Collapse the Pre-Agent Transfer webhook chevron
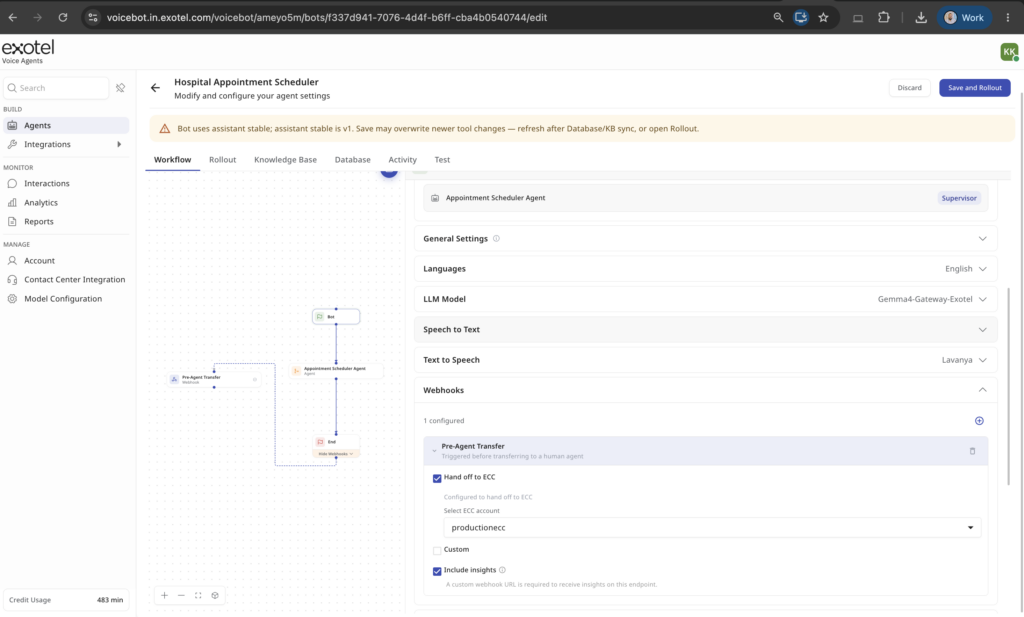The height and width of the screenshot is (617, 1024). click(434, 451)
